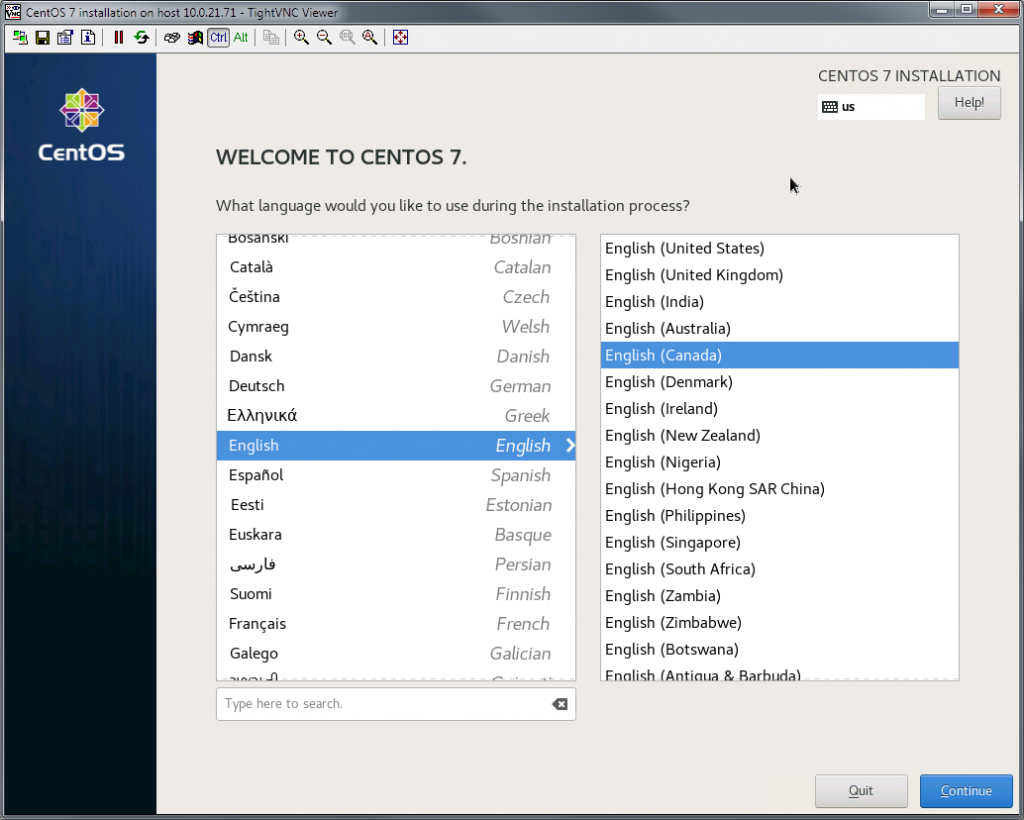Click the Quit button
Viewport: 1024px width, 820px height.
(861, 791)
